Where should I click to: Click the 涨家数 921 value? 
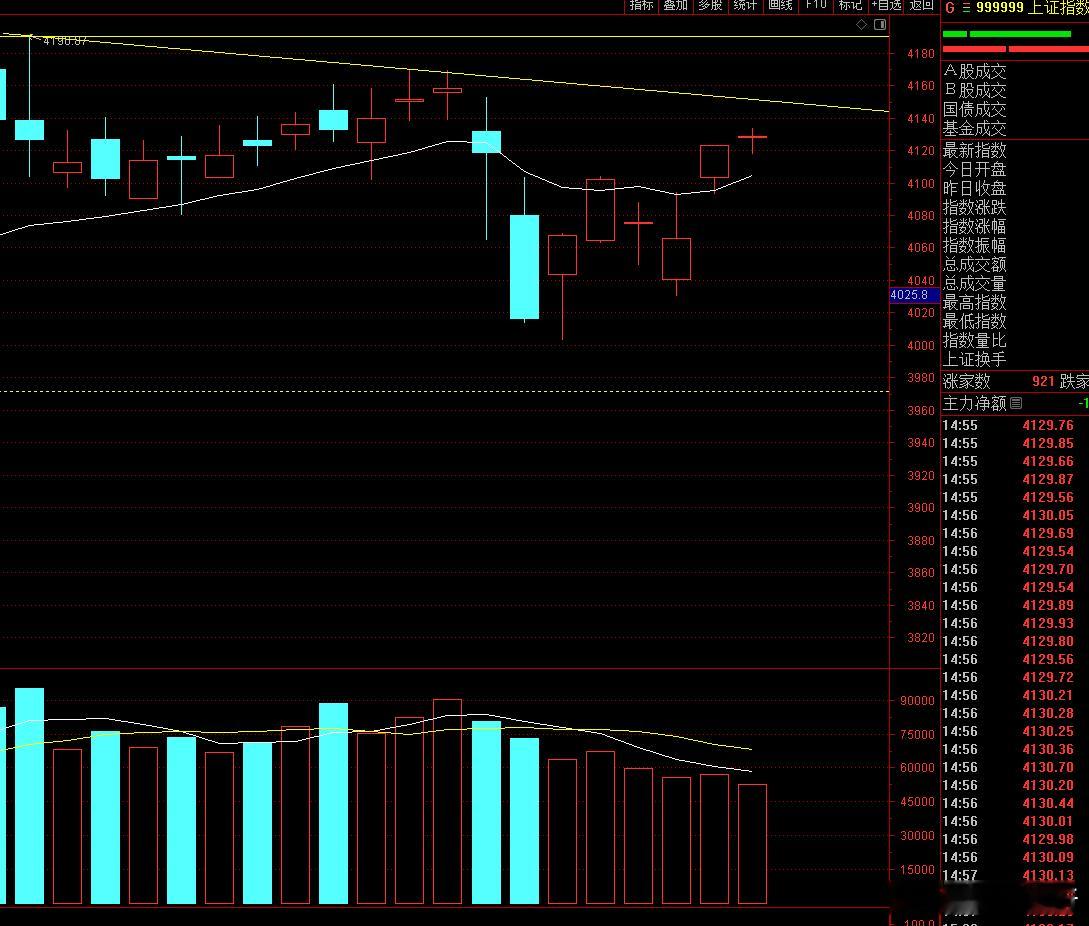point(1043,381)
